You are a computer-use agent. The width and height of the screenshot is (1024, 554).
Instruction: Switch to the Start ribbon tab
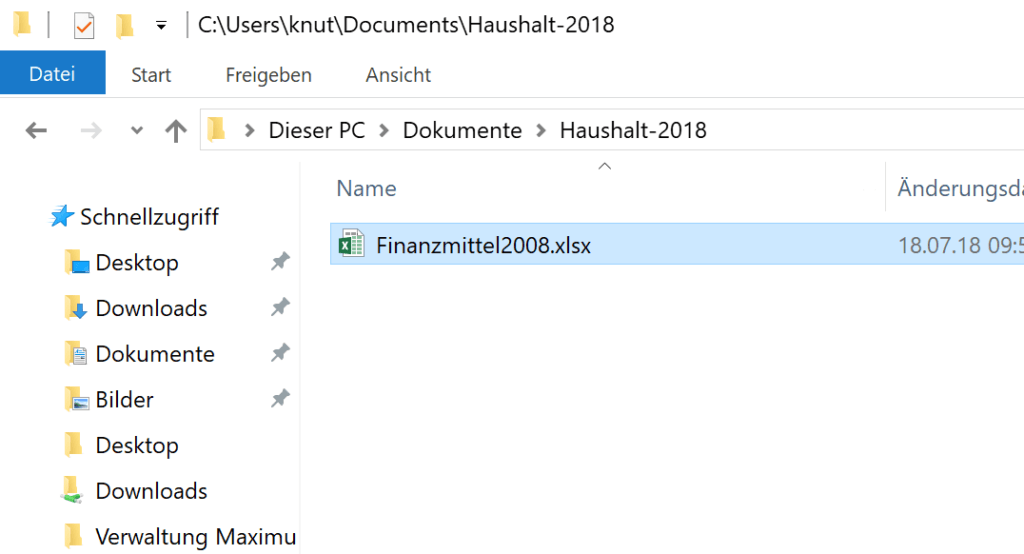click(x=151, y=74)
